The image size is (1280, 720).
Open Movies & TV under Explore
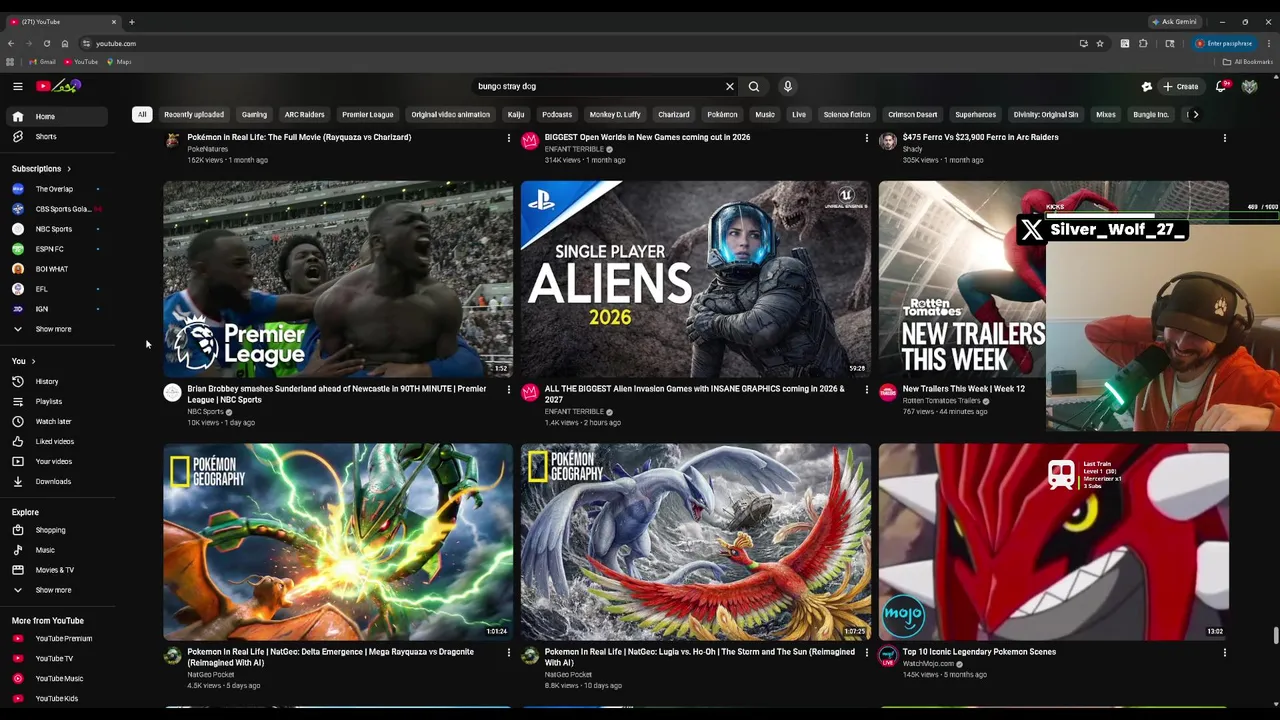point(58,570)
